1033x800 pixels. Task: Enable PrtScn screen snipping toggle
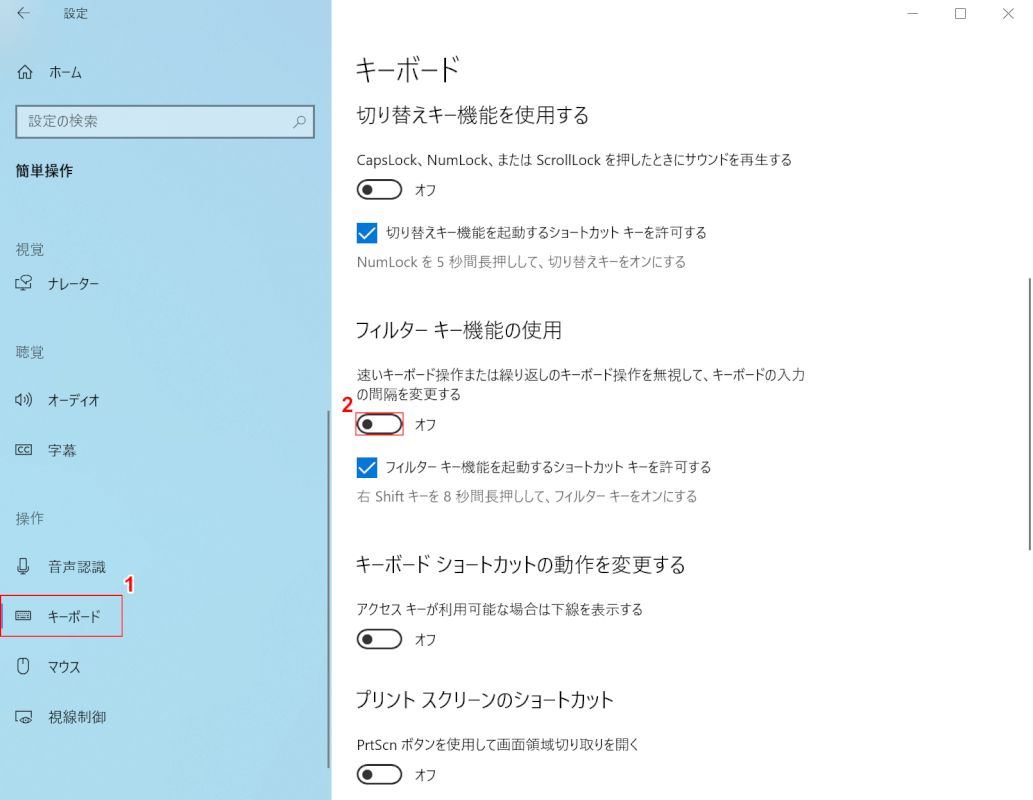(x=380, y=775)
